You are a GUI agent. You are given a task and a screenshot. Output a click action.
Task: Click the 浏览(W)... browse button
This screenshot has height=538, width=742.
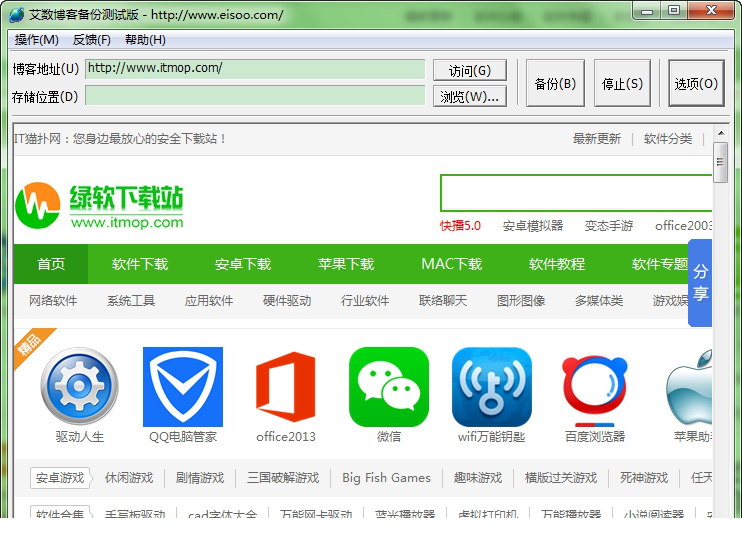coord(469,97)
